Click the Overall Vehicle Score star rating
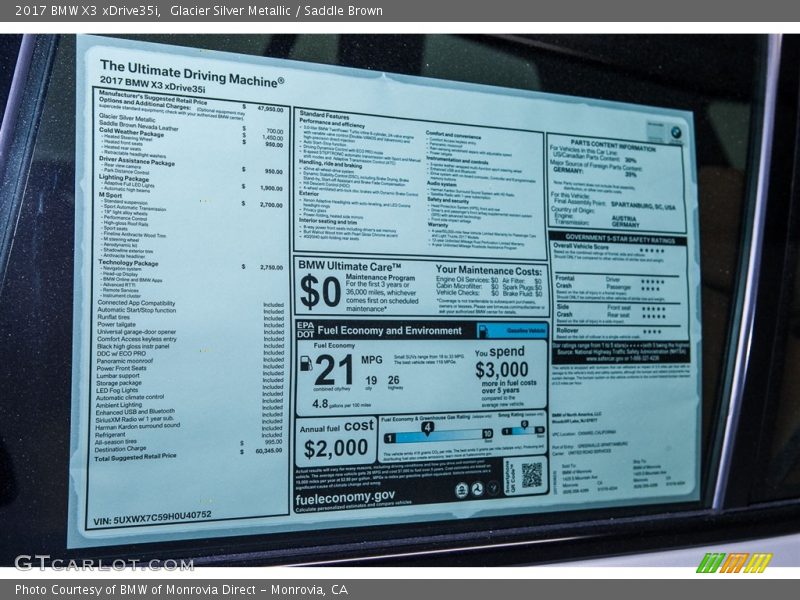 coord(651,251)
